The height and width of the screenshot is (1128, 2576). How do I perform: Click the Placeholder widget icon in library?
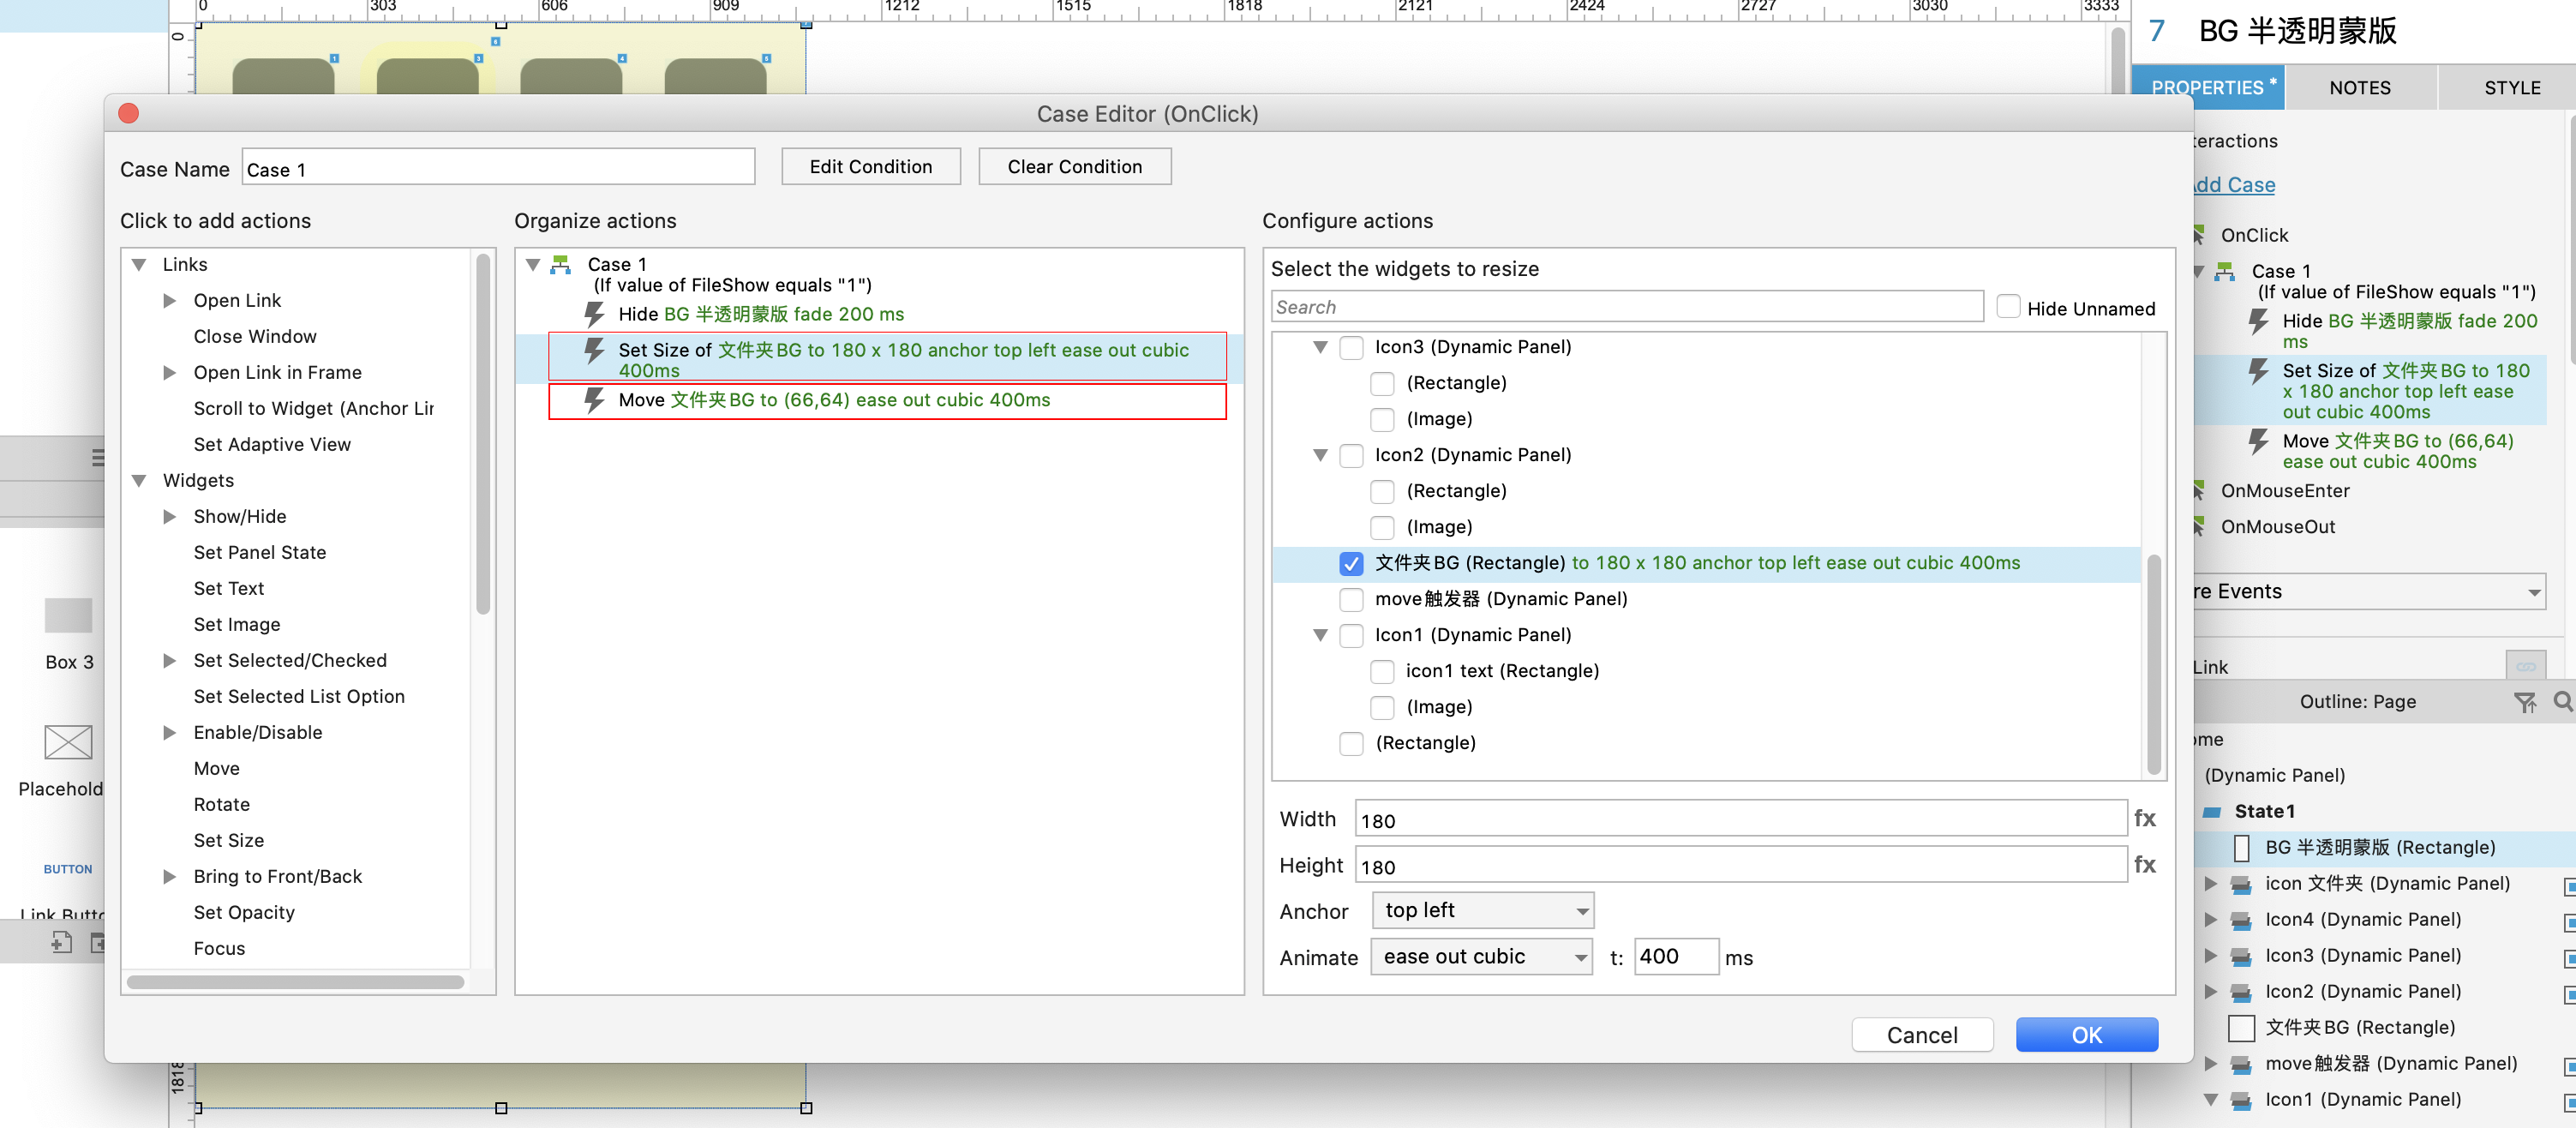coord(68,742)
